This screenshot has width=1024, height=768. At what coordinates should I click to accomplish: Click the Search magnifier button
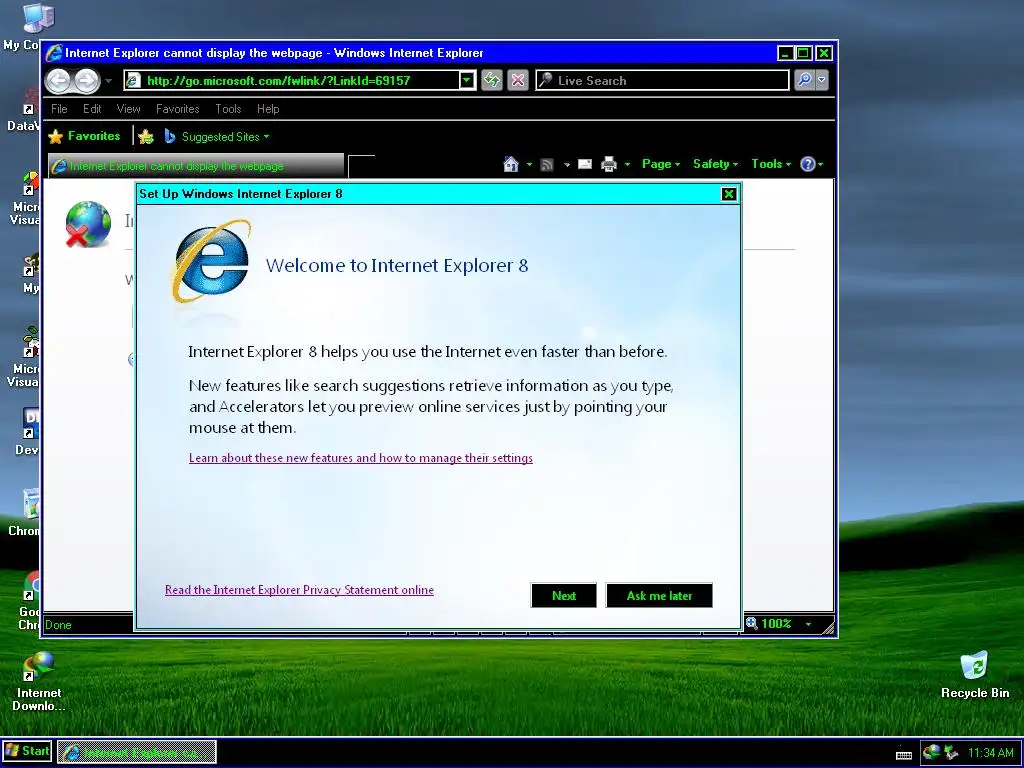tap(805, 80)
